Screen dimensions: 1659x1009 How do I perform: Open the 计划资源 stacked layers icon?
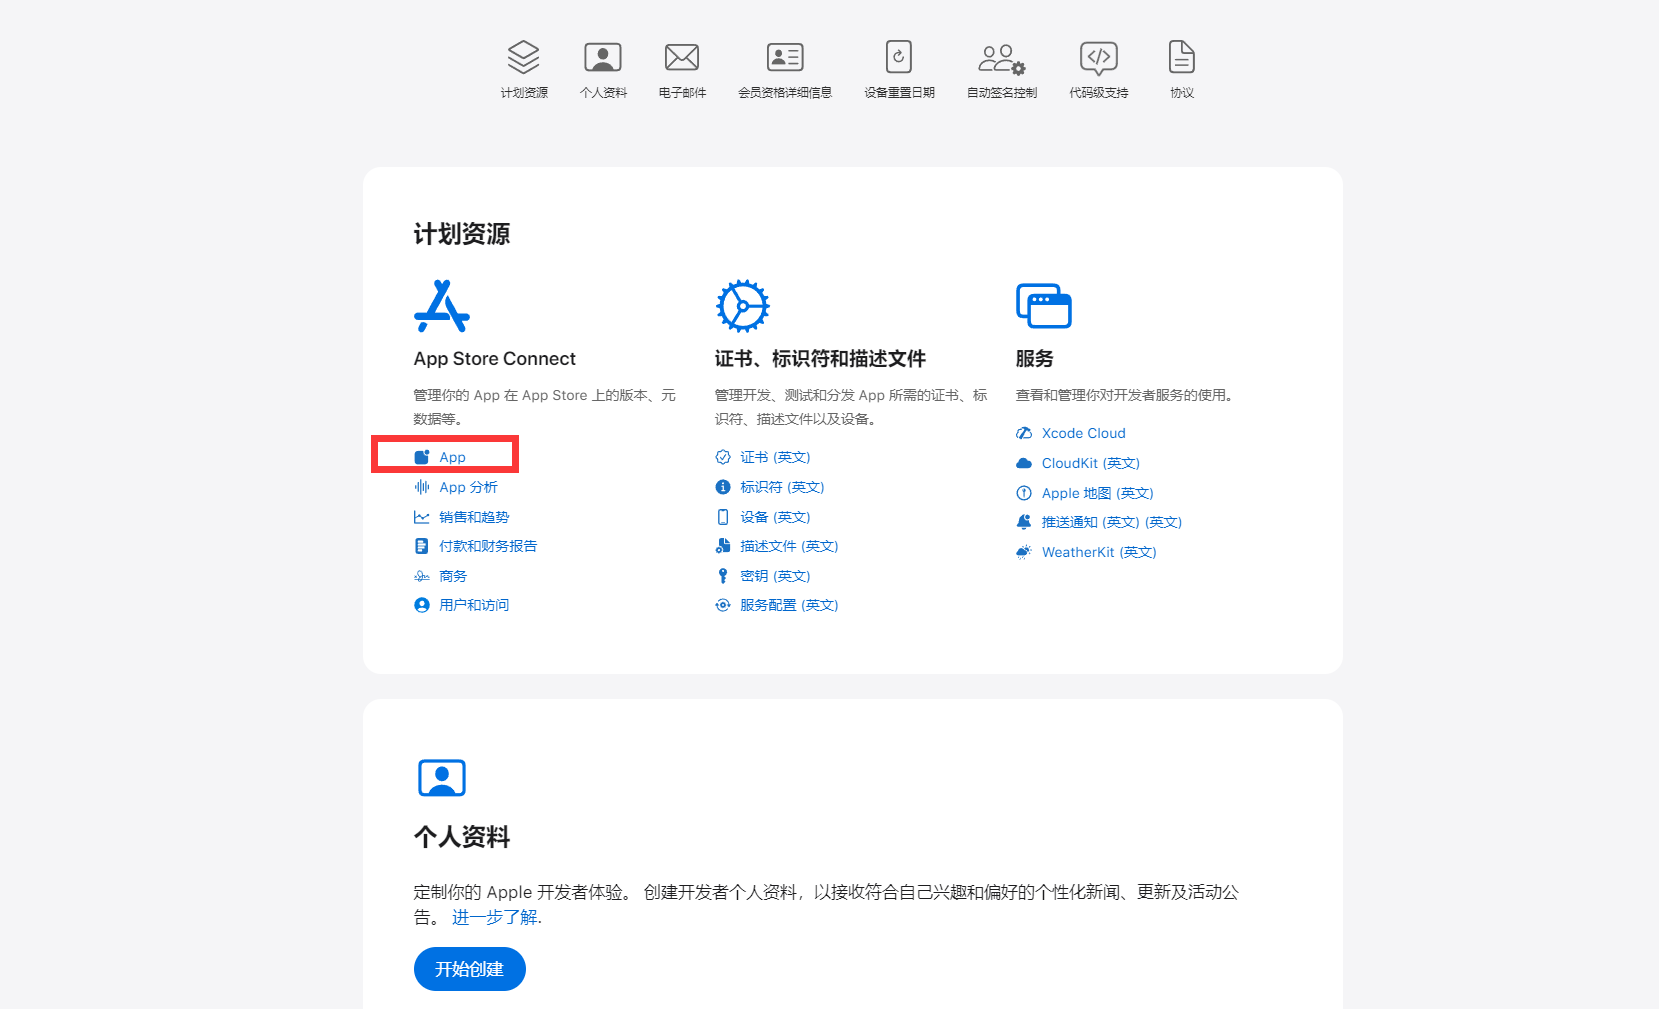[x=523, y=57]
